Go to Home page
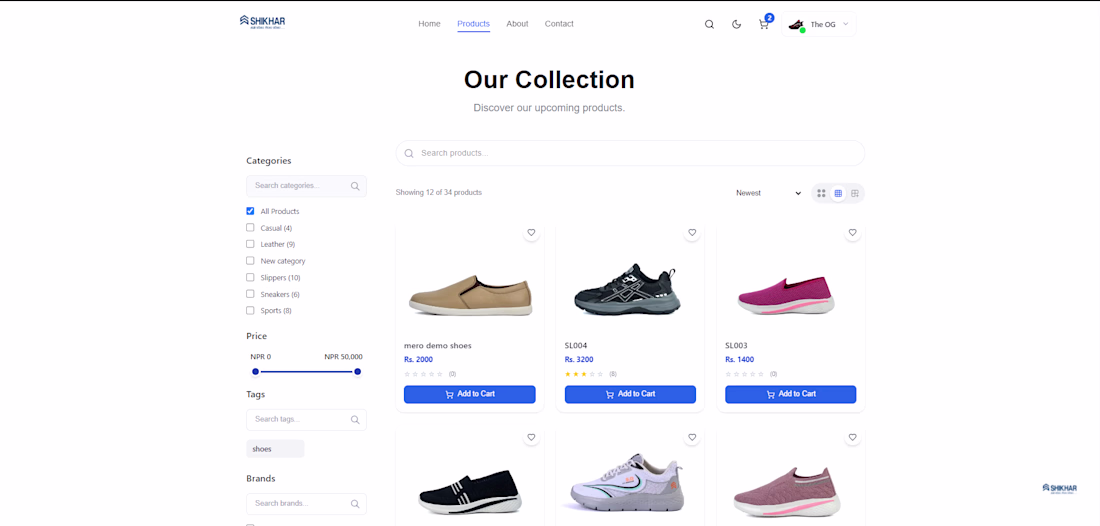 pos(429,24)
